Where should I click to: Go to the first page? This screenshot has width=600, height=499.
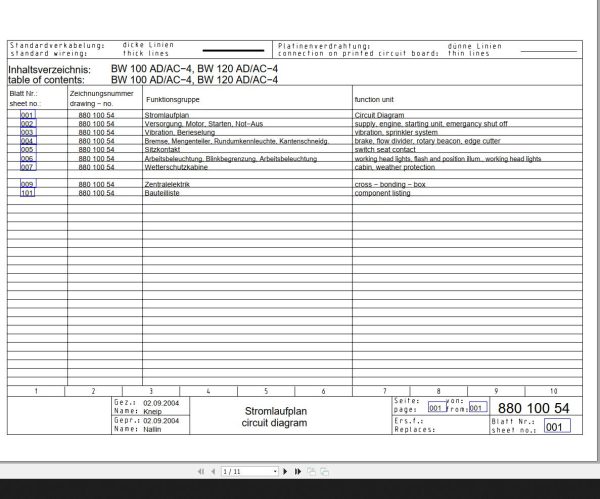tap(201, 471)
